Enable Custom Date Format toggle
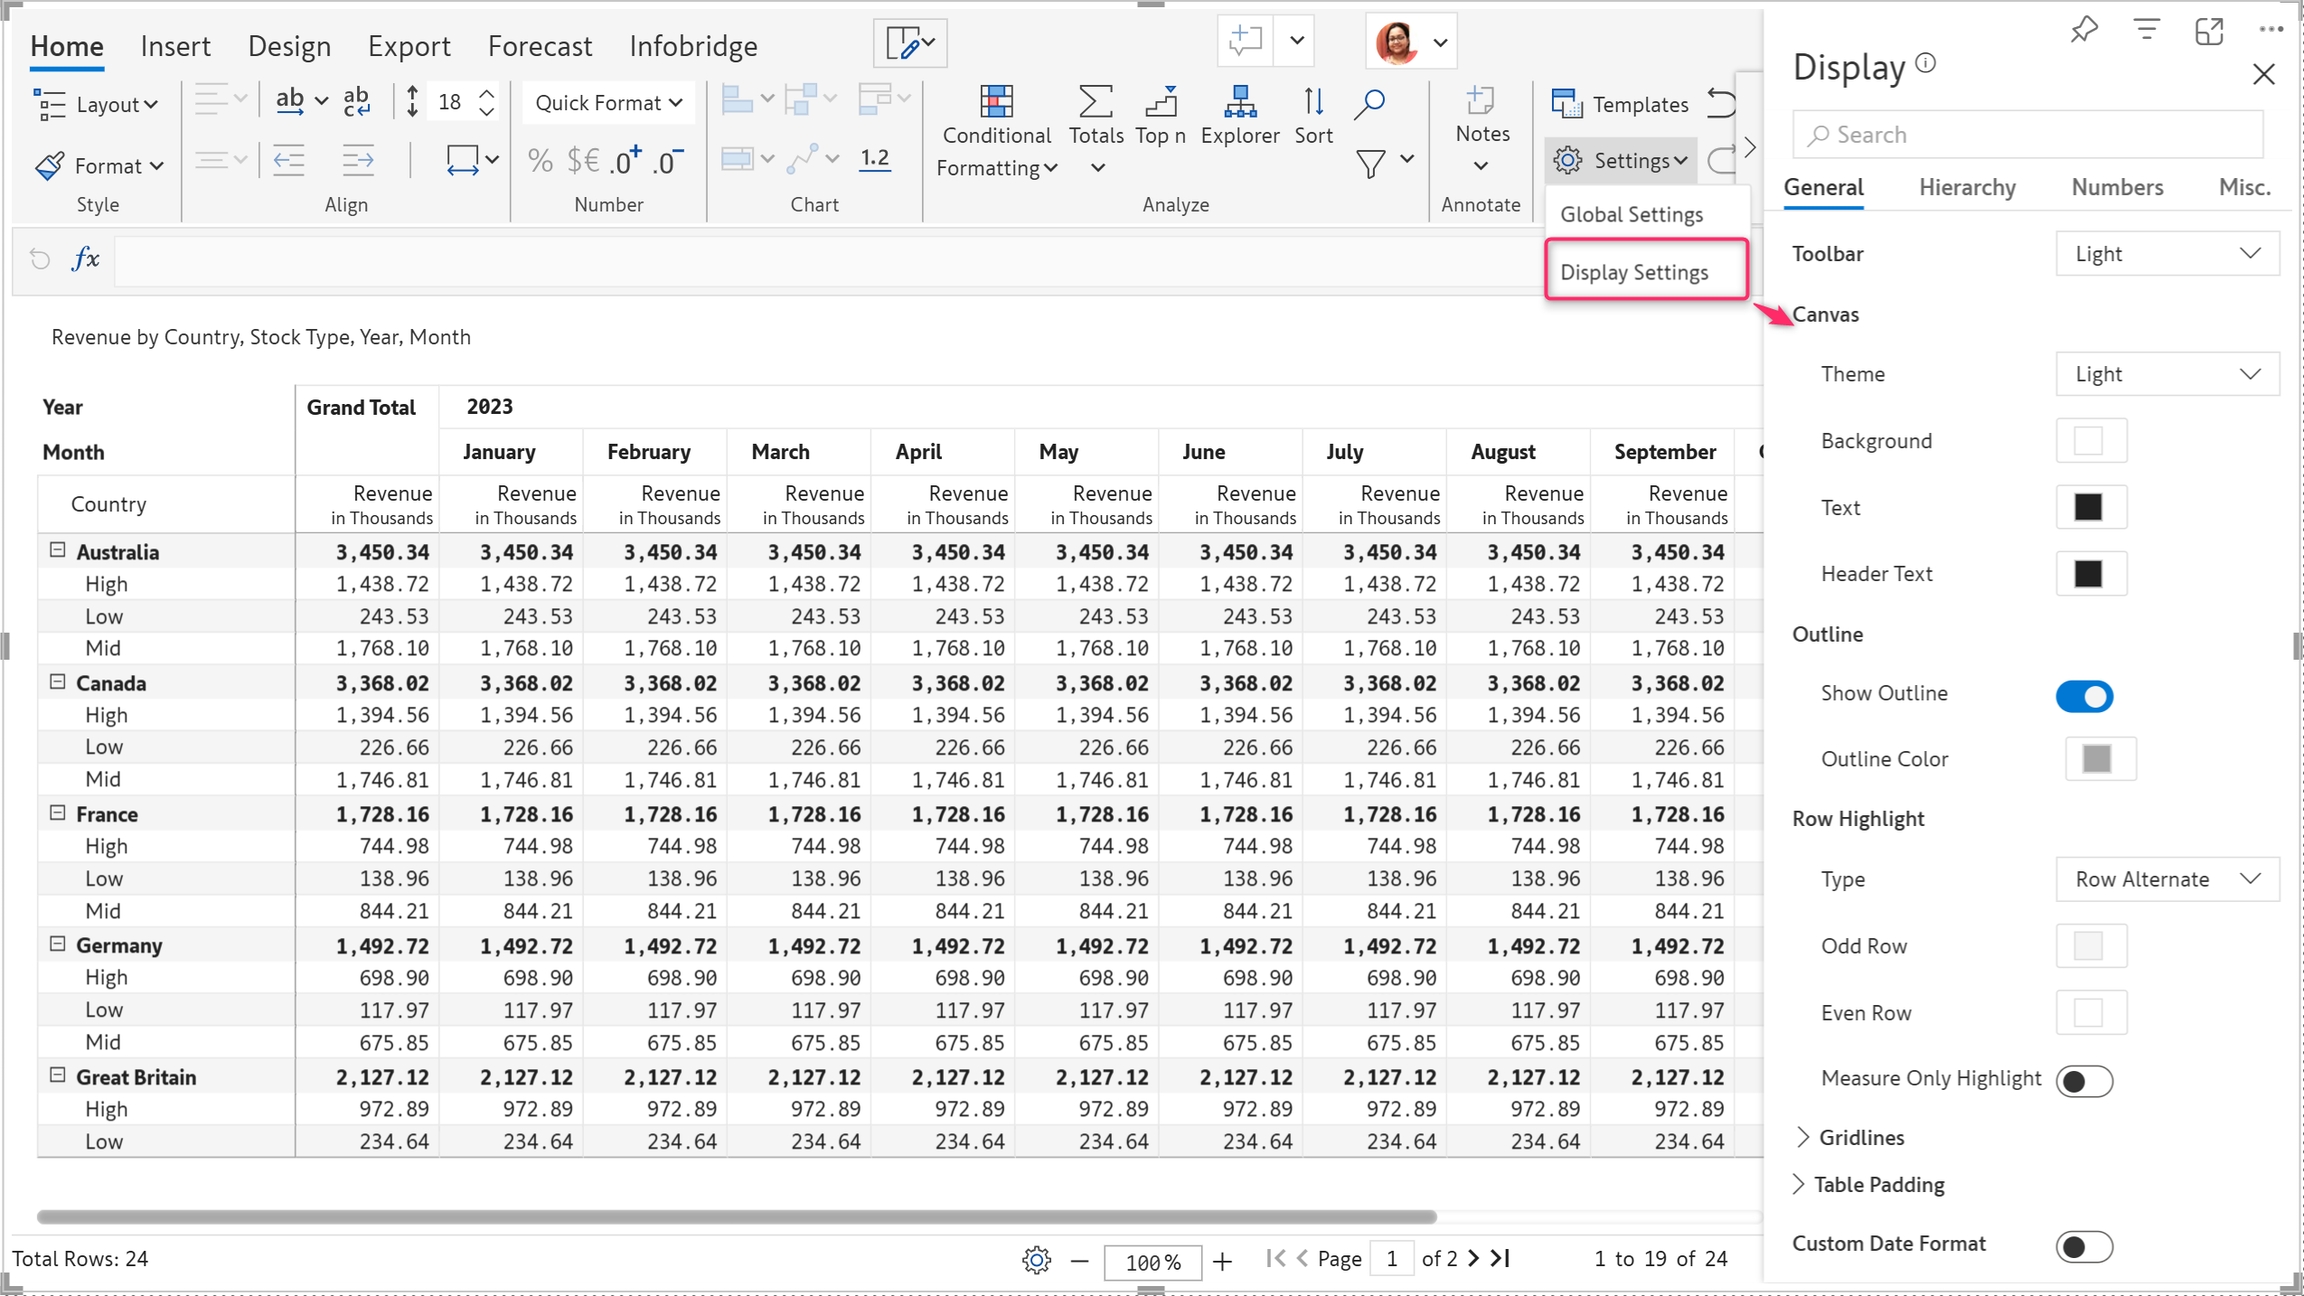The height and width of the screenshot is (1296, 2304). (x=2084, y=1246)
